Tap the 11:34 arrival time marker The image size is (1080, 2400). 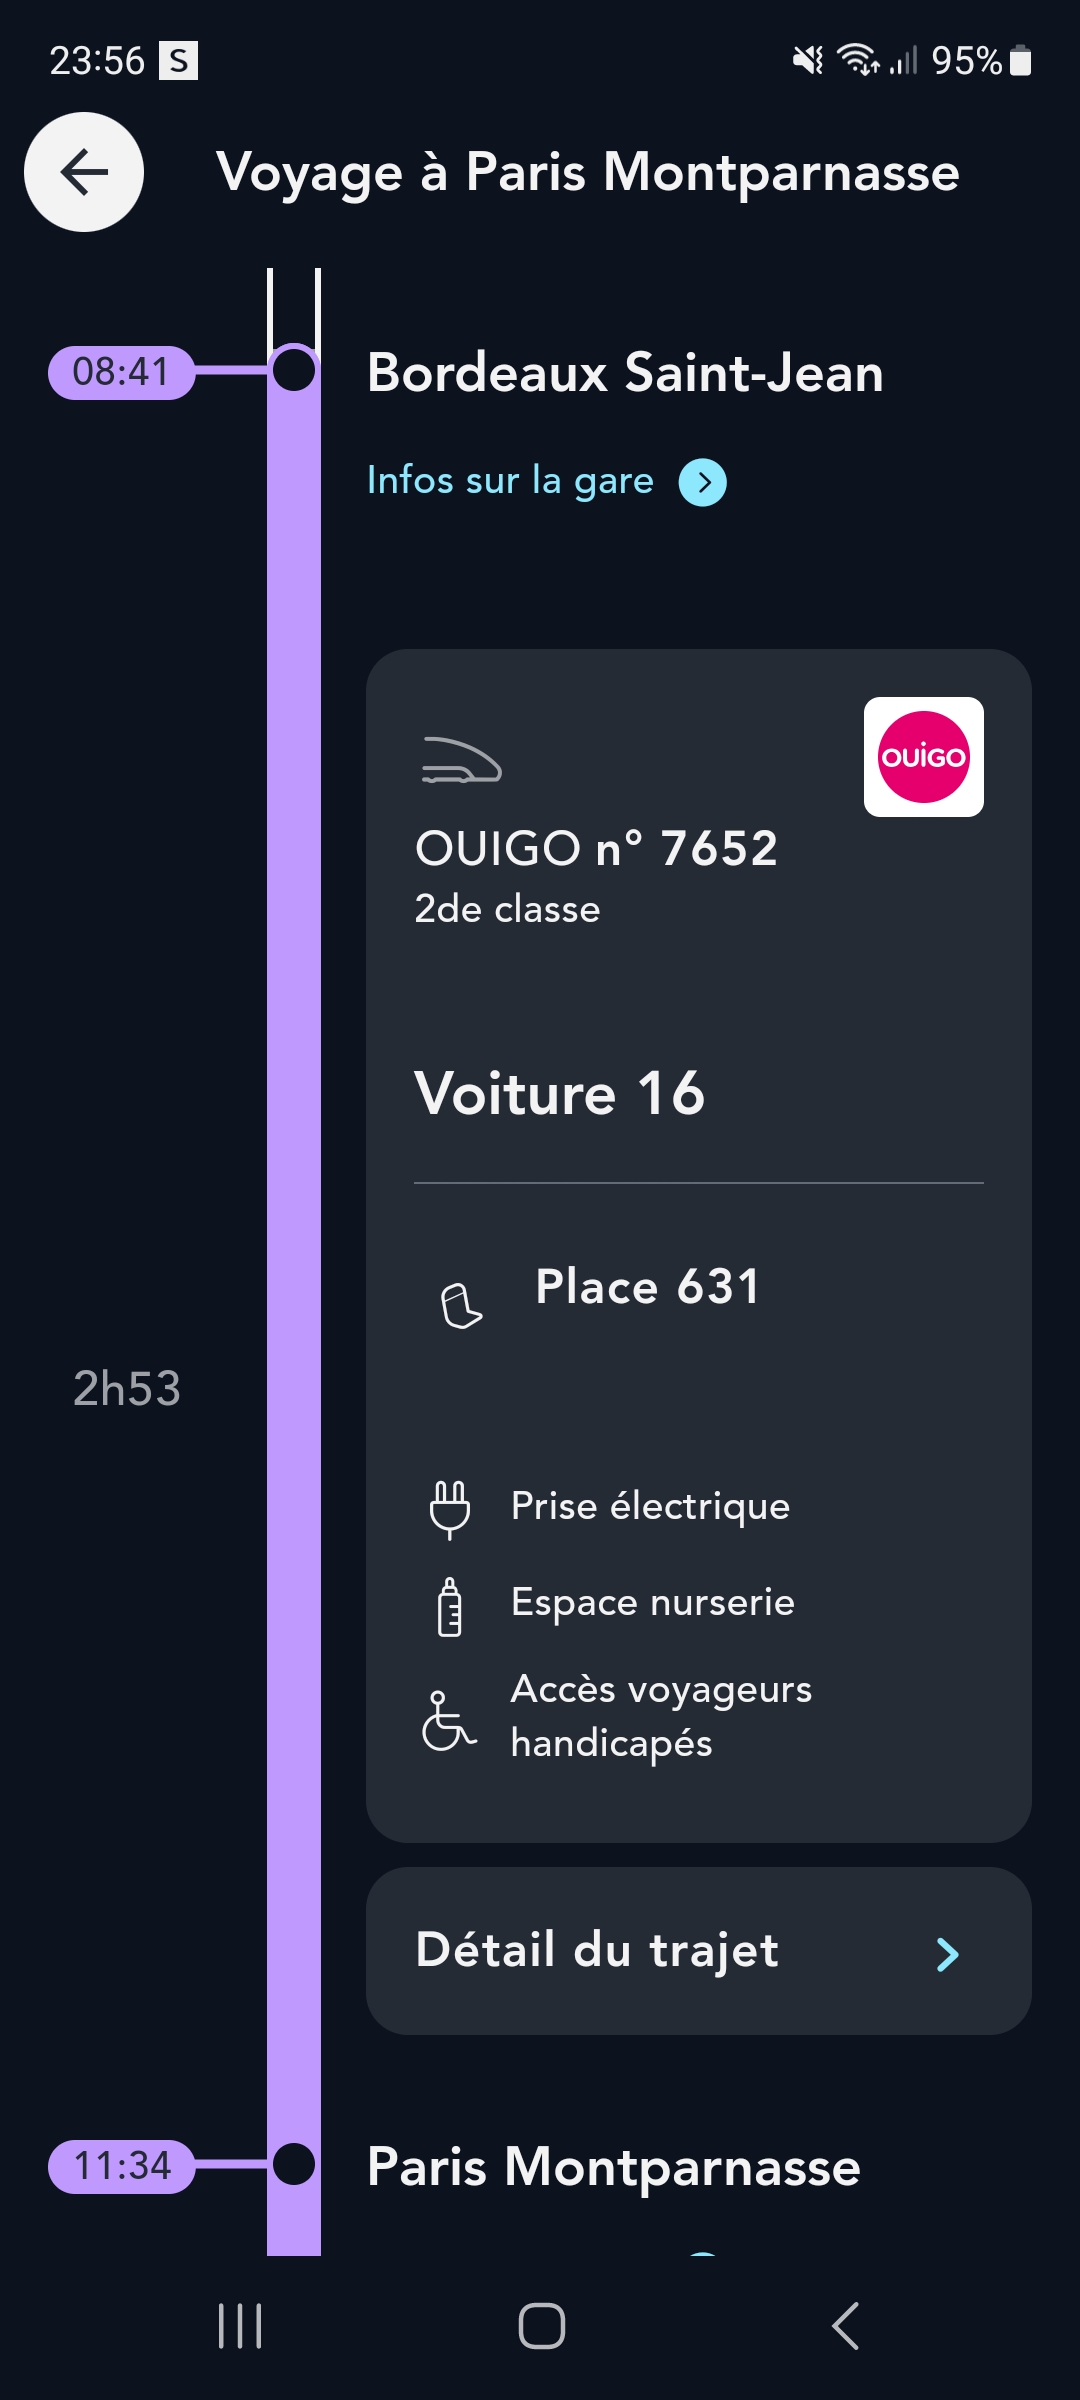(121, 2166)
